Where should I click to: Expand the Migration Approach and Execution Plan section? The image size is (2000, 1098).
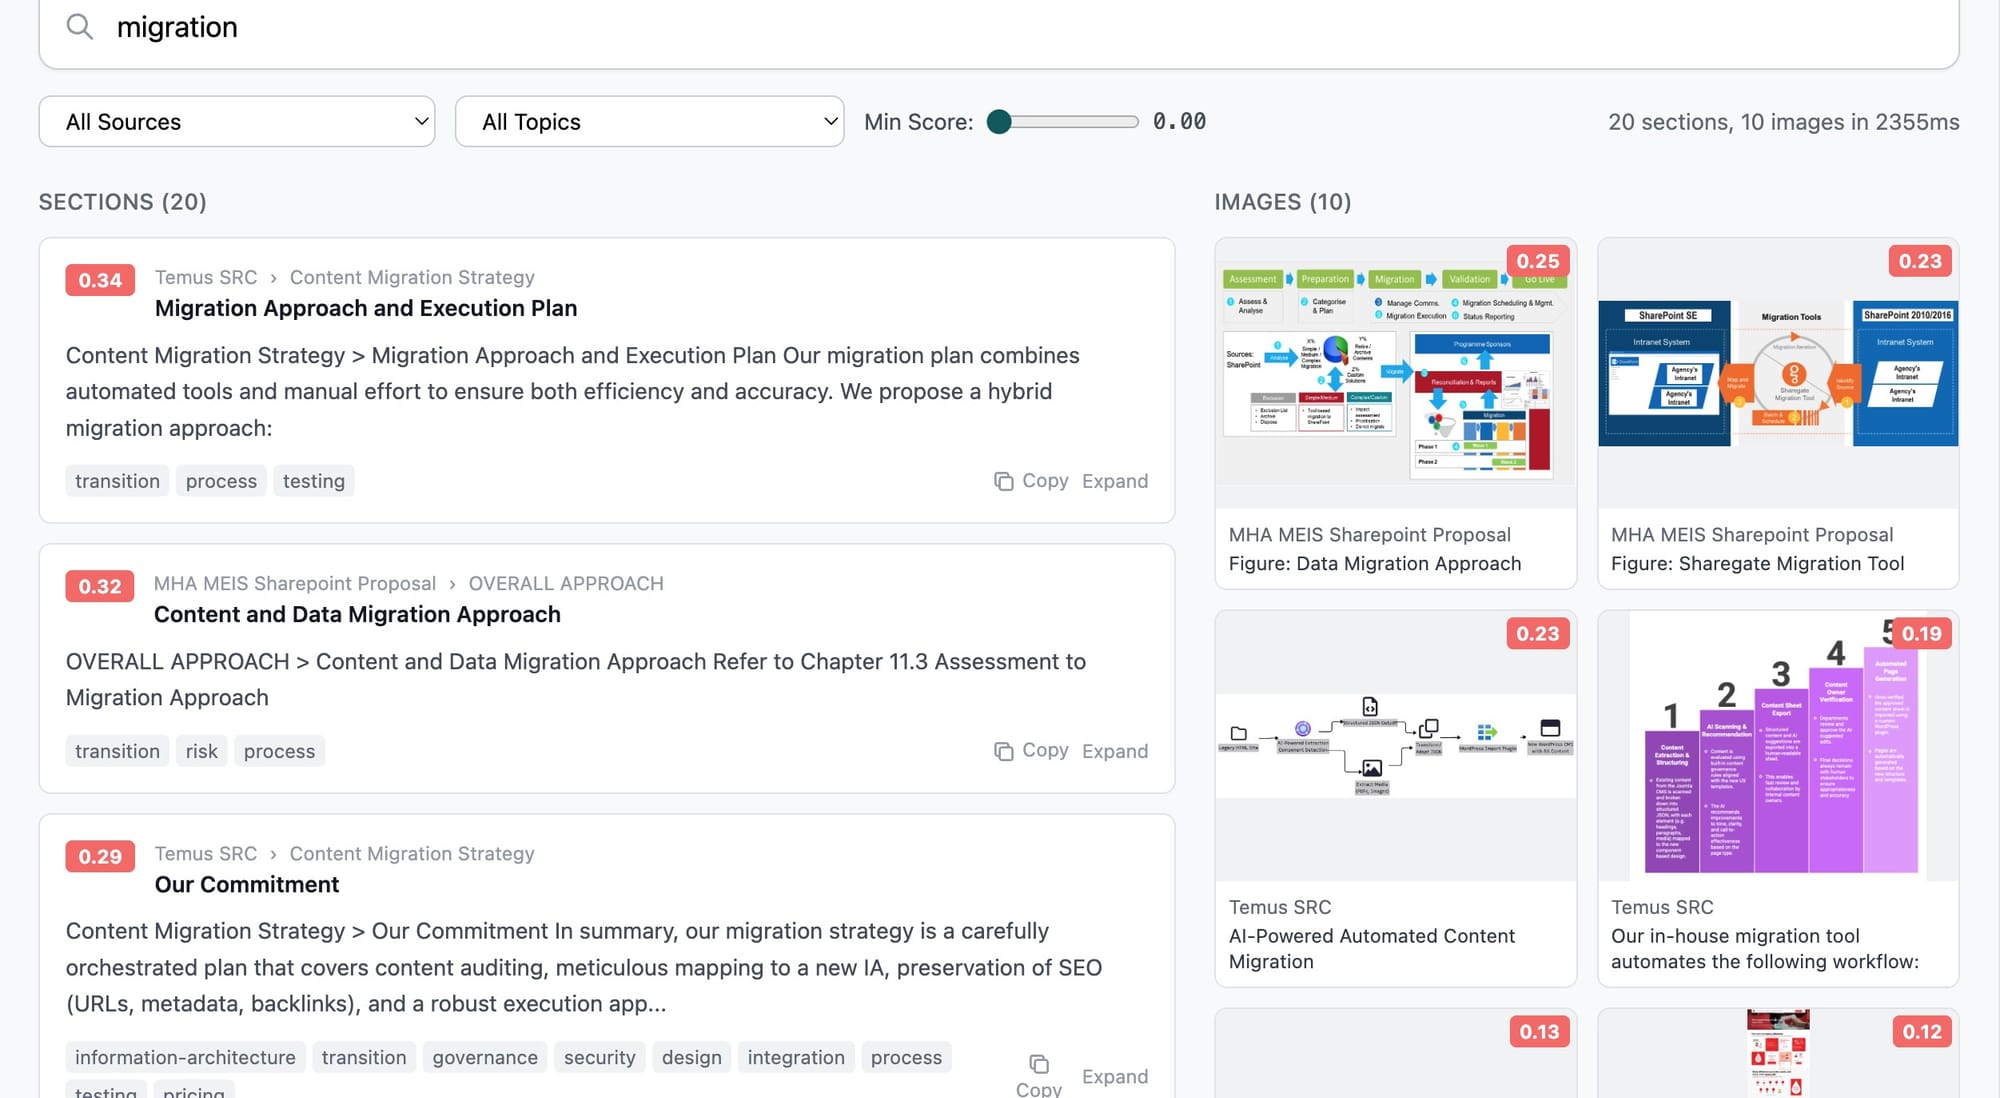pyautogui.click(x=1115, y=481)
